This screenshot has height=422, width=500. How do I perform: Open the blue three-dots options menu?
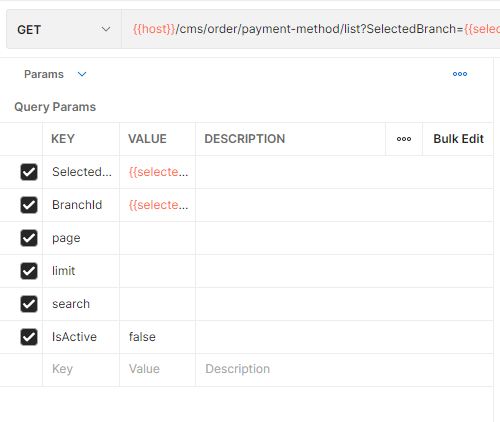460,74
